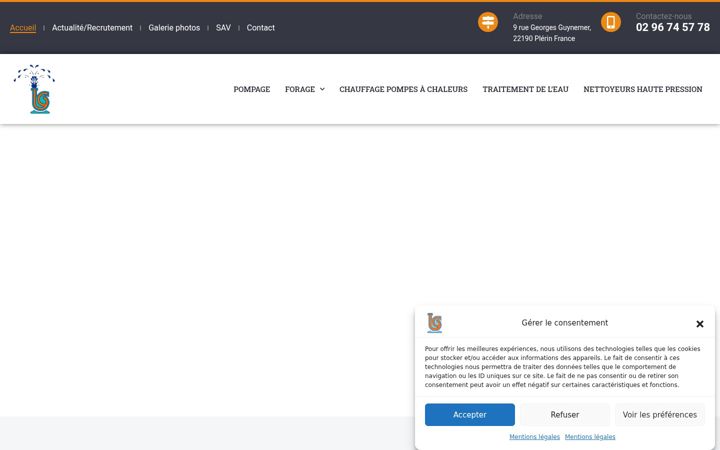Open Galerie photos
720x450 pixels.
(174, 28)
